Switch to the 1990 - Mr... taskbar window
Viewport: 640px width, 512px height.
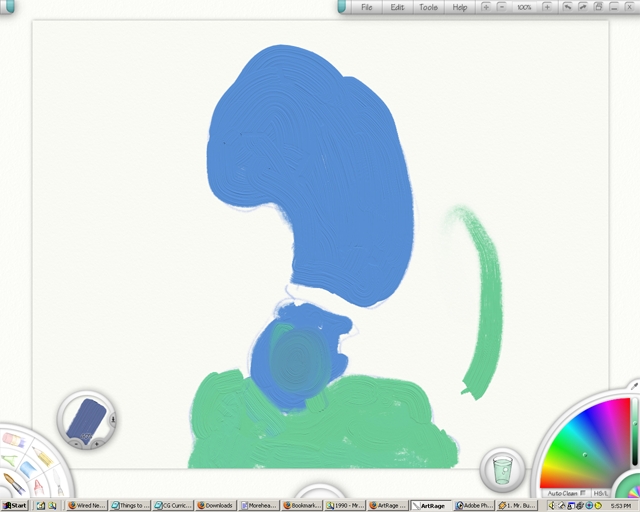click(x=345, y=505)
